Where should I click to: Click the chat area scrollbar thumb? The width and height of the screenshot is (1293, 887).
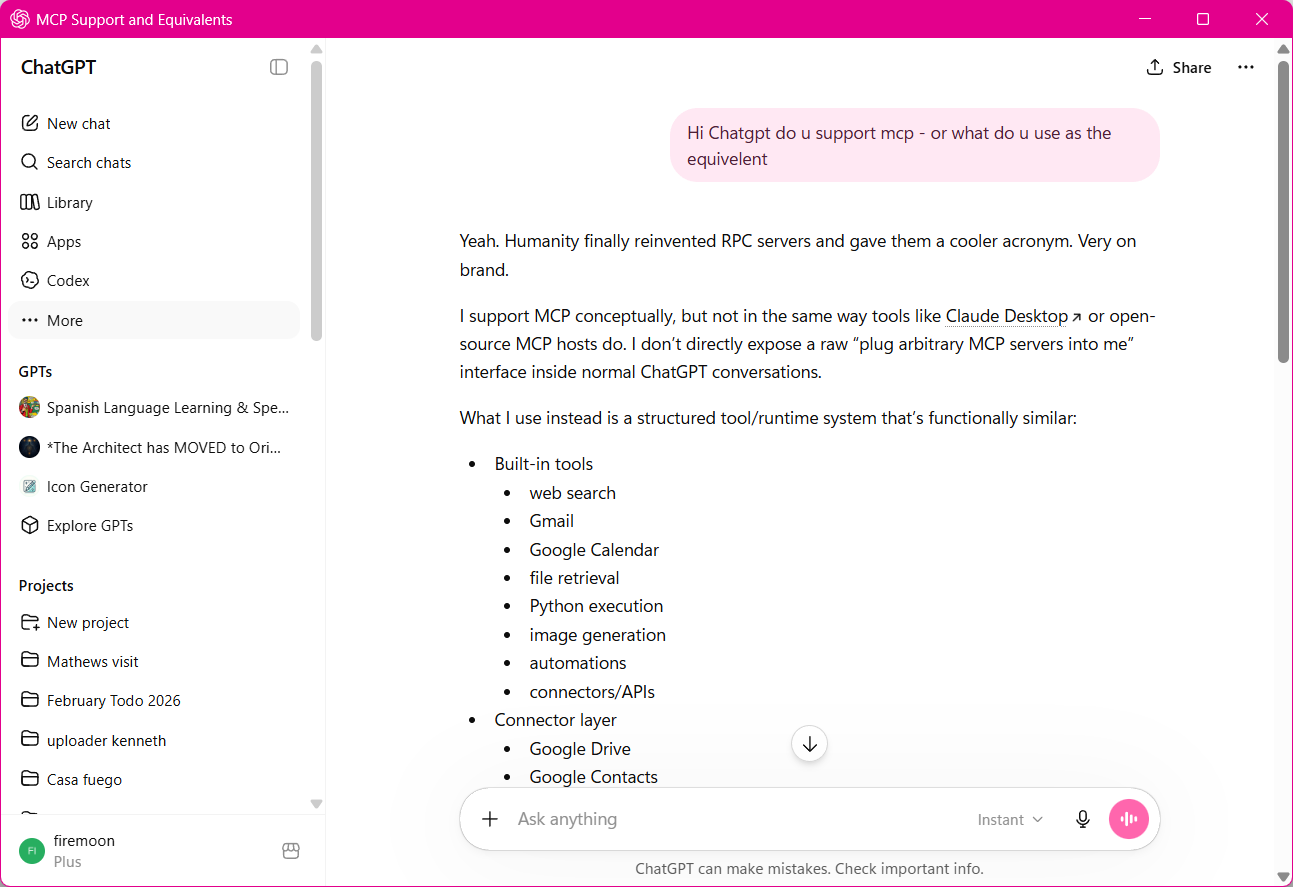1284,211
